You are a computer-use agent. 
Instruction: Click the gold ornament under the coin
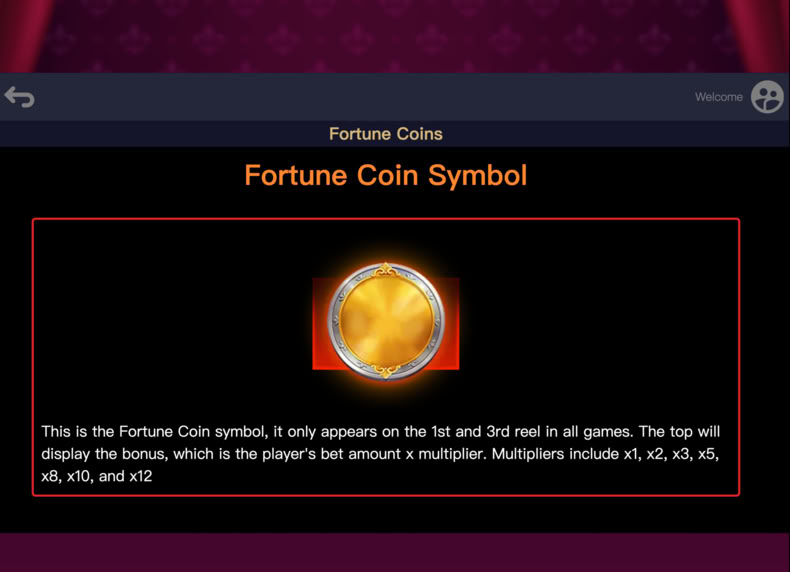click(386, 371)
